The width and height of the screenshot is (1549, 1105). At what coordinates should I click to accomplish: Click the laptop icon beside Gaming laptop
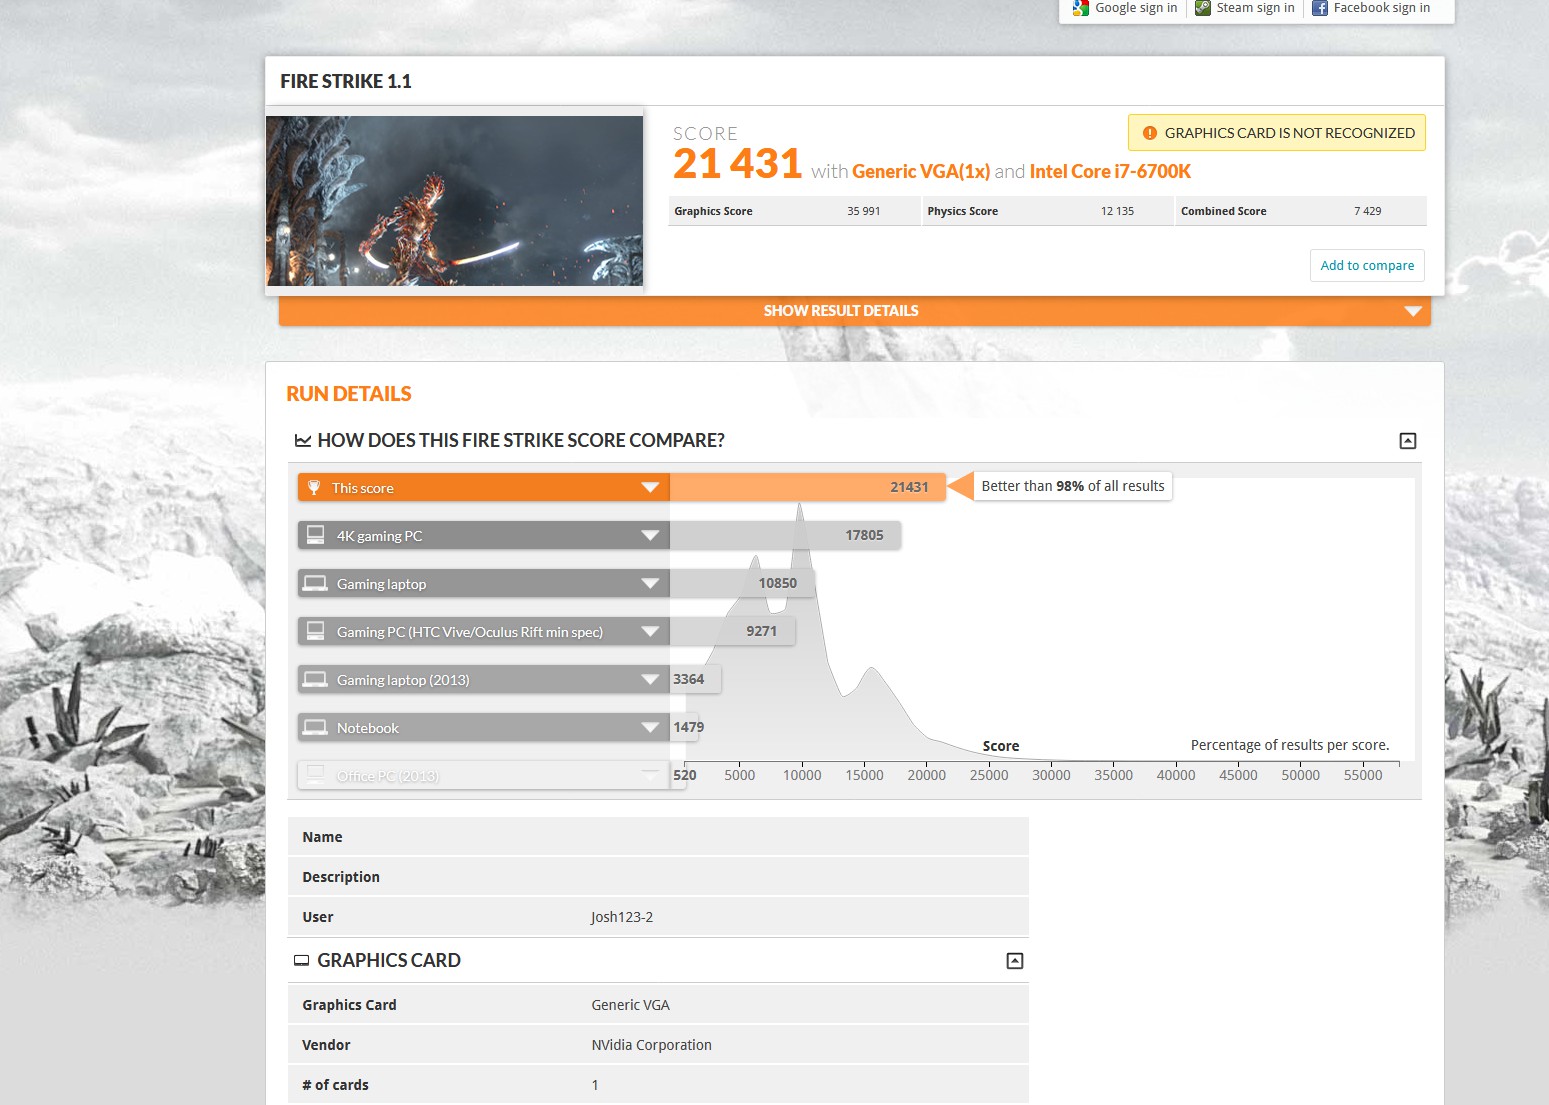pos(315,583)
